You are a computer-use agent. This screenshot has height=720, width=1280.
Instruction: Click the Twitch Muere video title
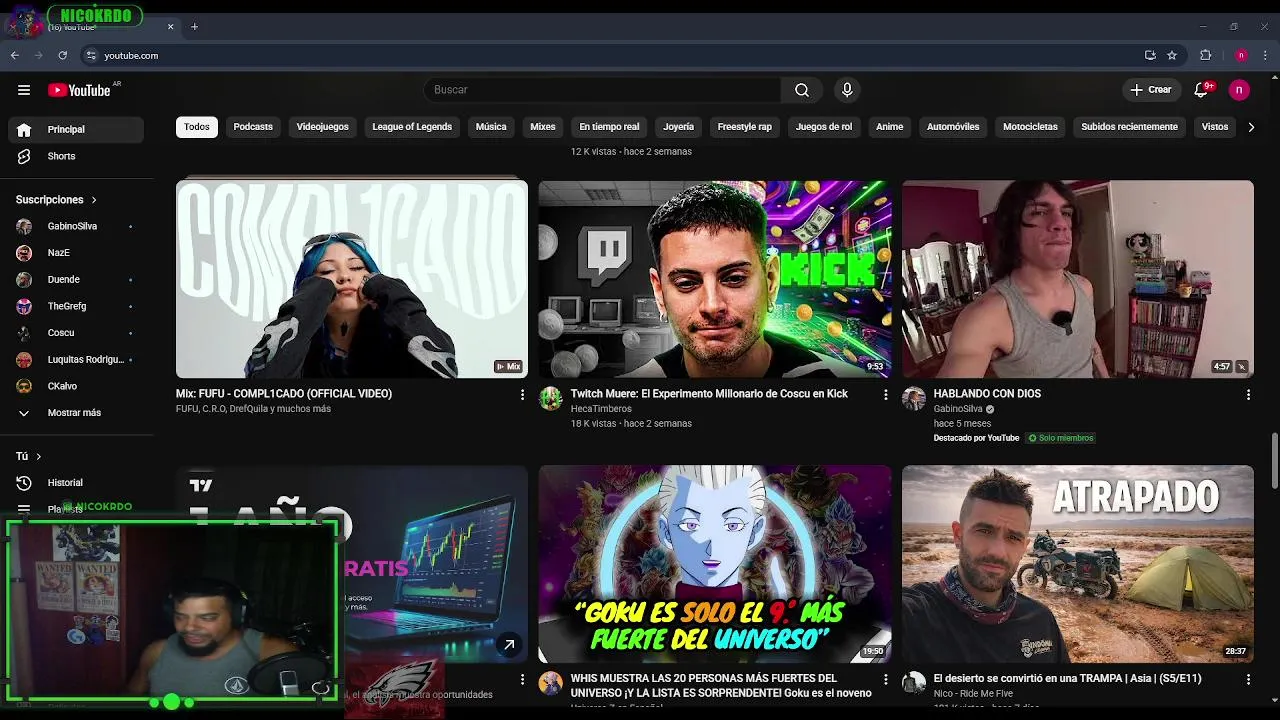coord(709,394)
